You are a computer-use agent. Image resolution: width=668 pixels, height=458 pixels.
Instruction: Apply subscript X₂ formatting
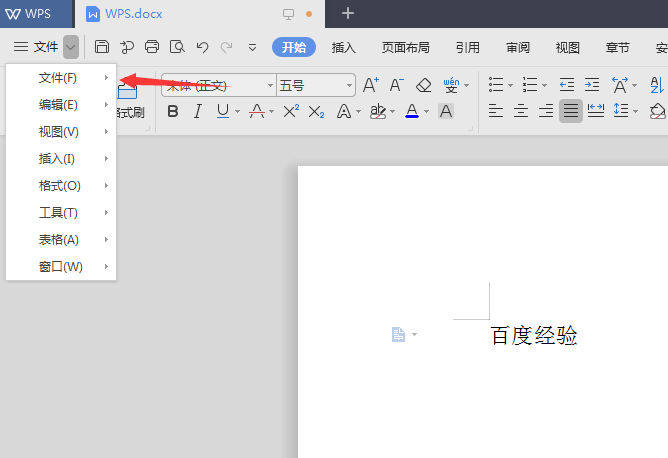click(316, 112)
